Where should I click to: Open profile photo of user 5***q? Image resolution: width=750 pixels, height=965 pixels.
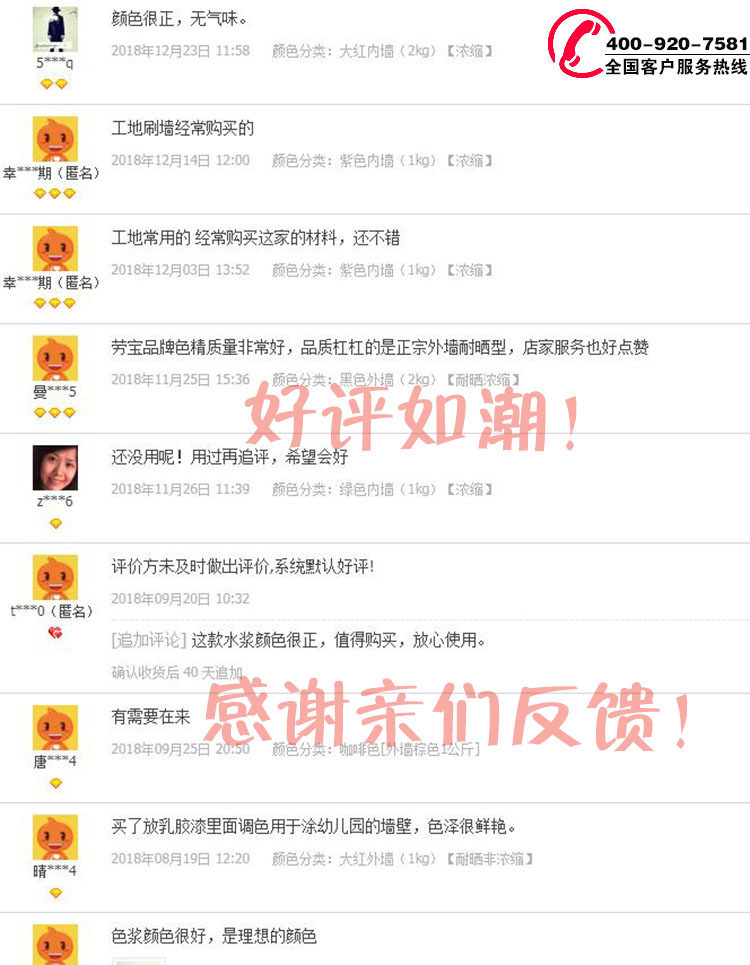point(55,29)
